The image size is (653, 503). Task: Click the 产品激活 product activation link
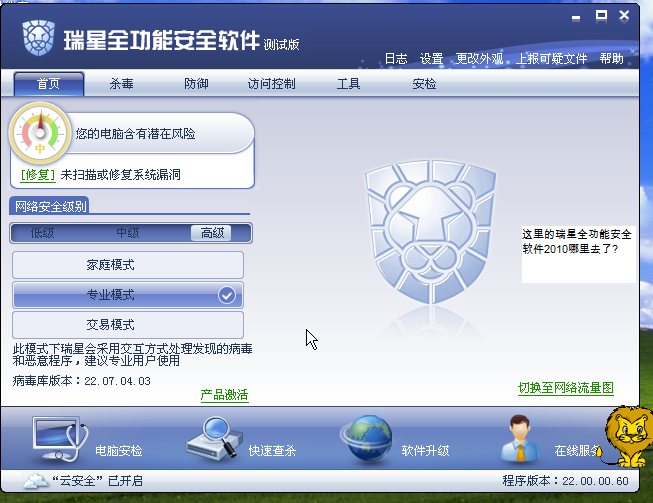click(224, 395)
